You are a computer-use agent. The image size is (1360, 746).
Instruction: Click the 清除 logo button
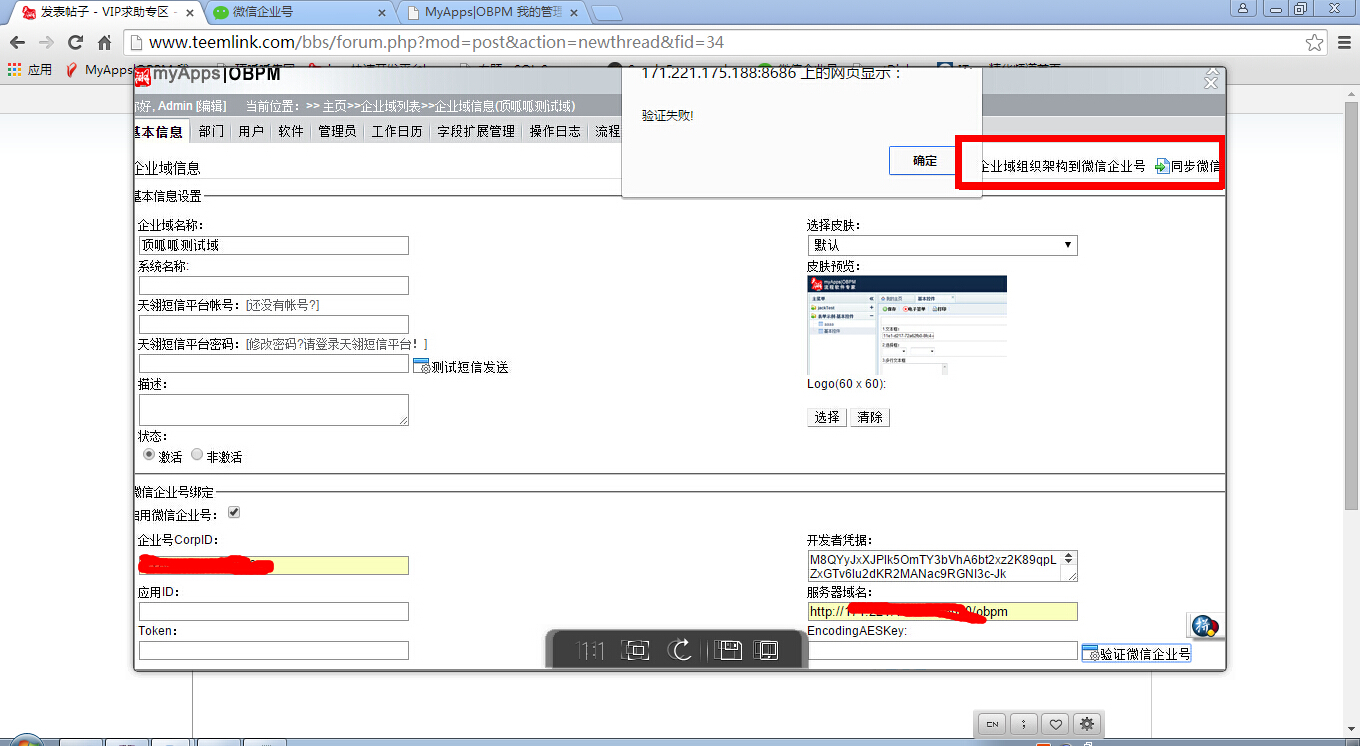pyautogui.click(x=870, y=417)
